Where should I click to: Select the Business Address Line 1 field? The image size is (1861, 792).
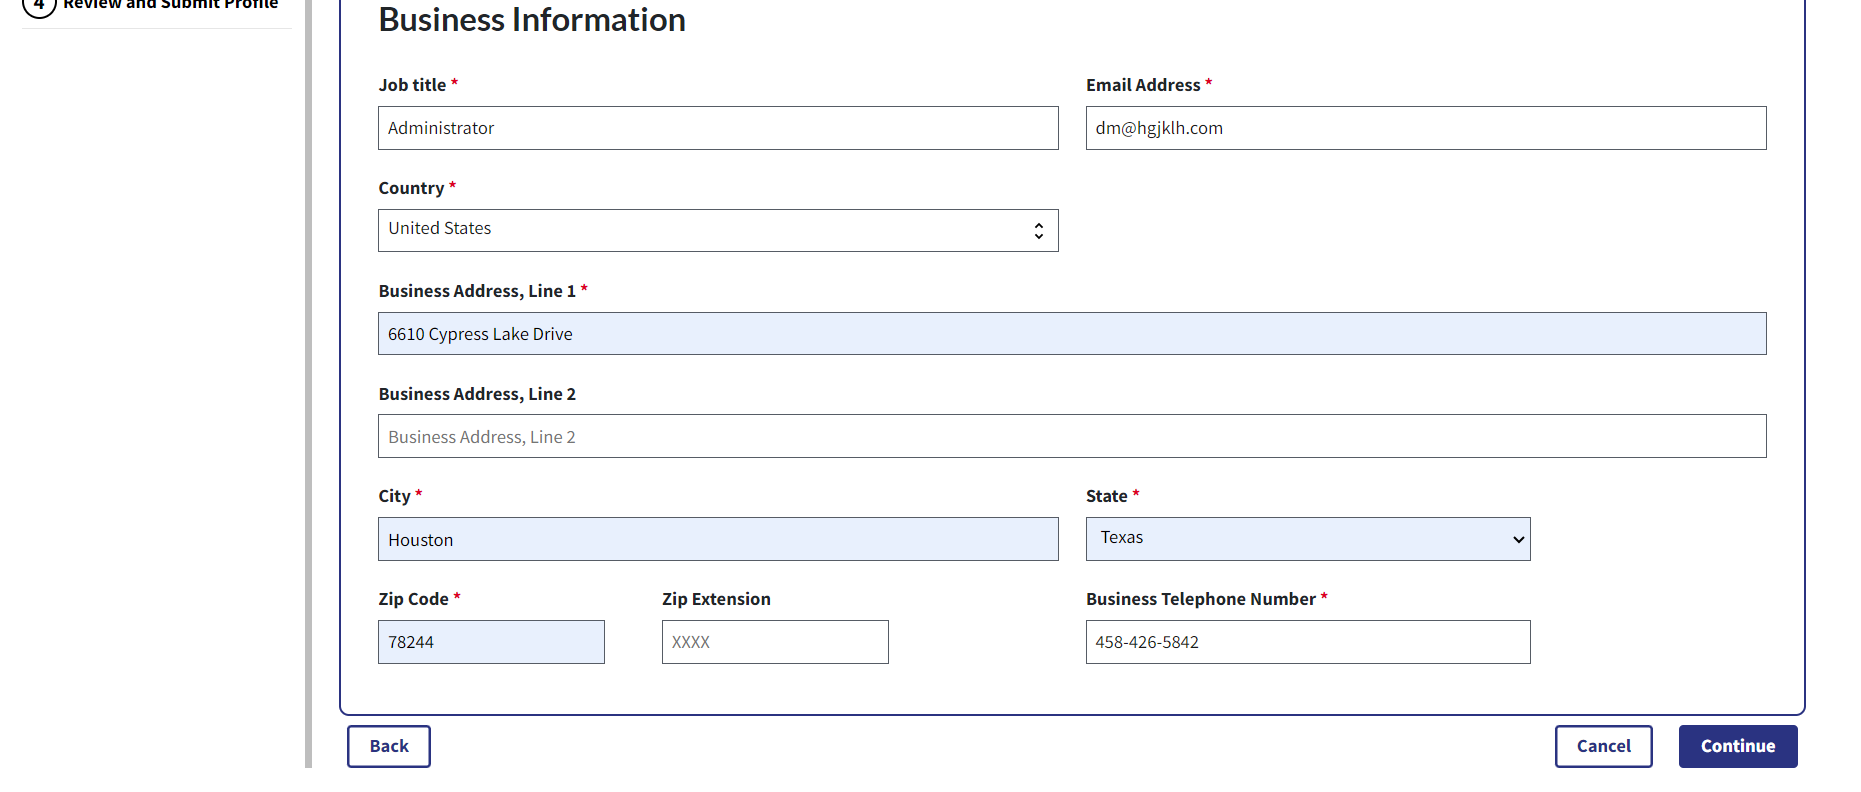pos(1071,334)
